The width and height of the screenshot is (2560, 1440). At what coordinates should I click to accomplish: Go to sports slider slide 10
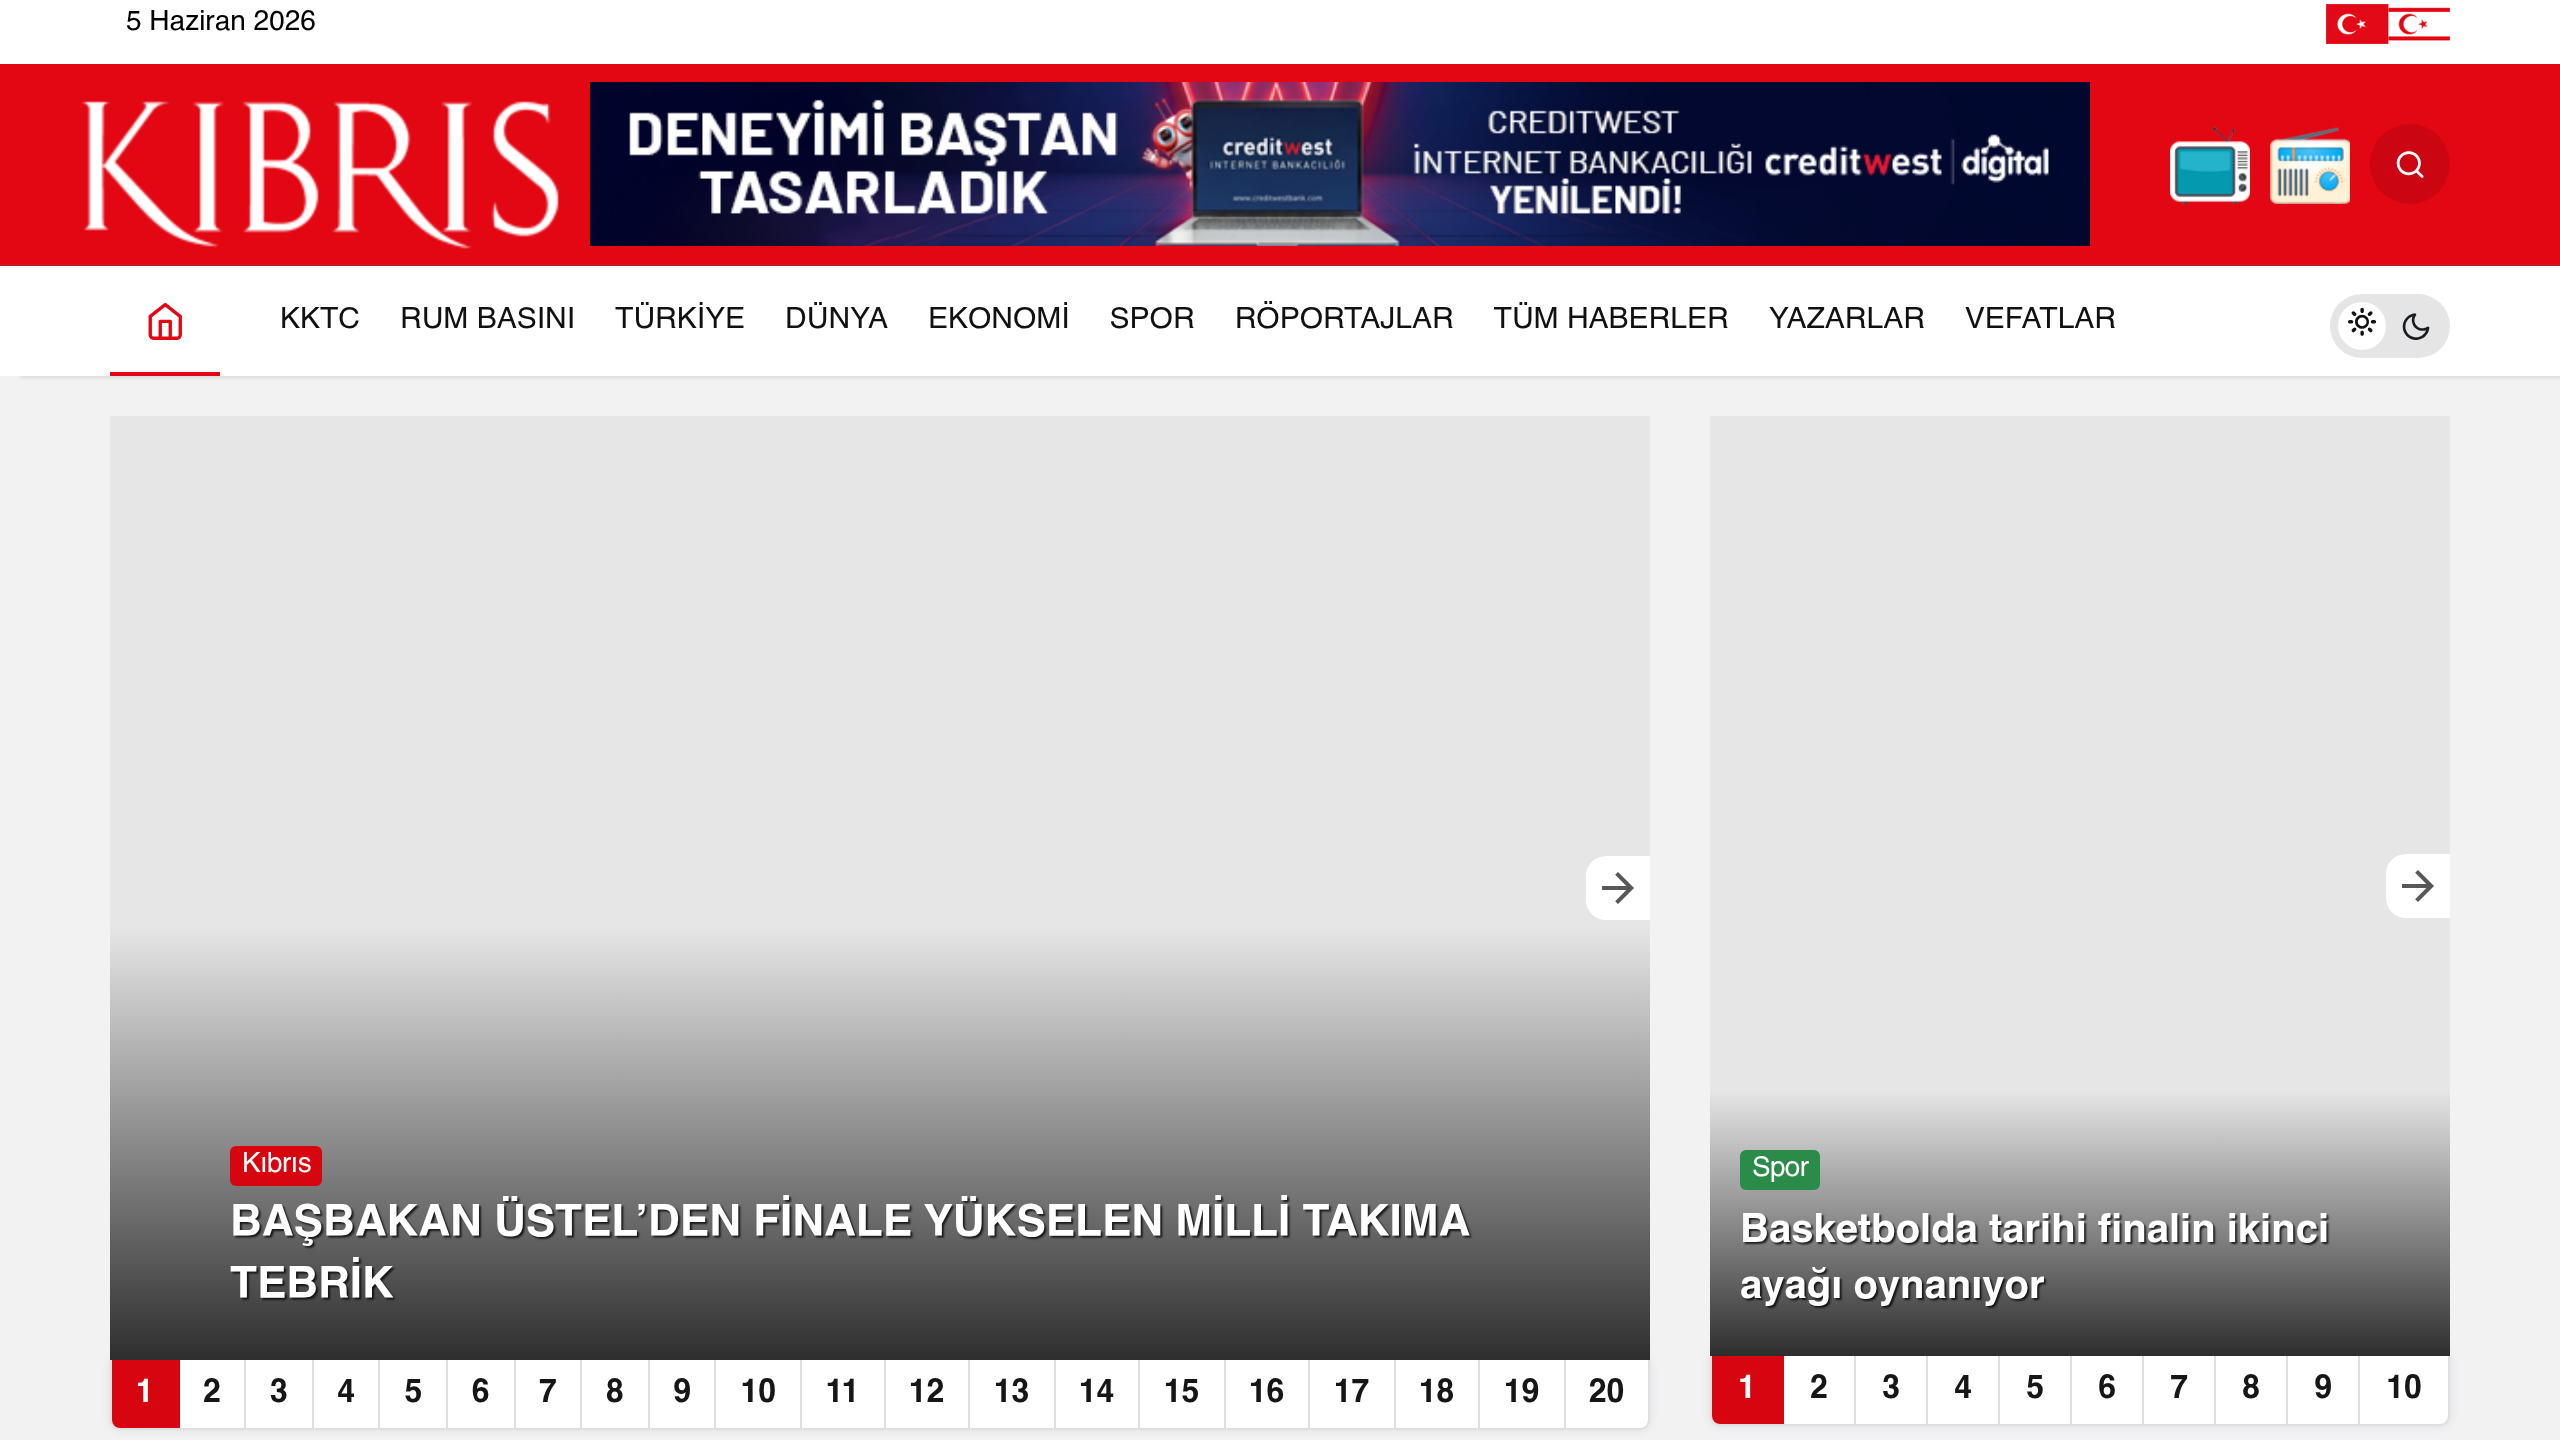click(x=2404, y=1388)
